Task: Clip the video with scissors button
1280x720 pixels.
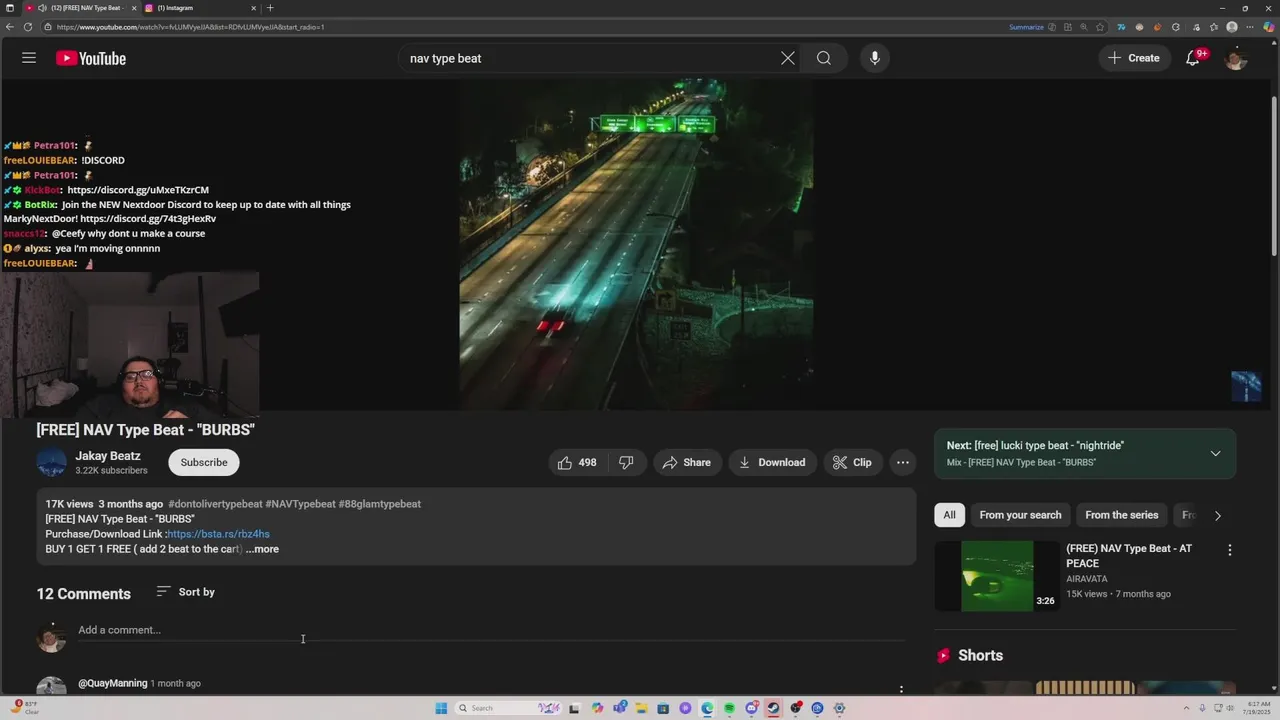Action: point(852,462)
